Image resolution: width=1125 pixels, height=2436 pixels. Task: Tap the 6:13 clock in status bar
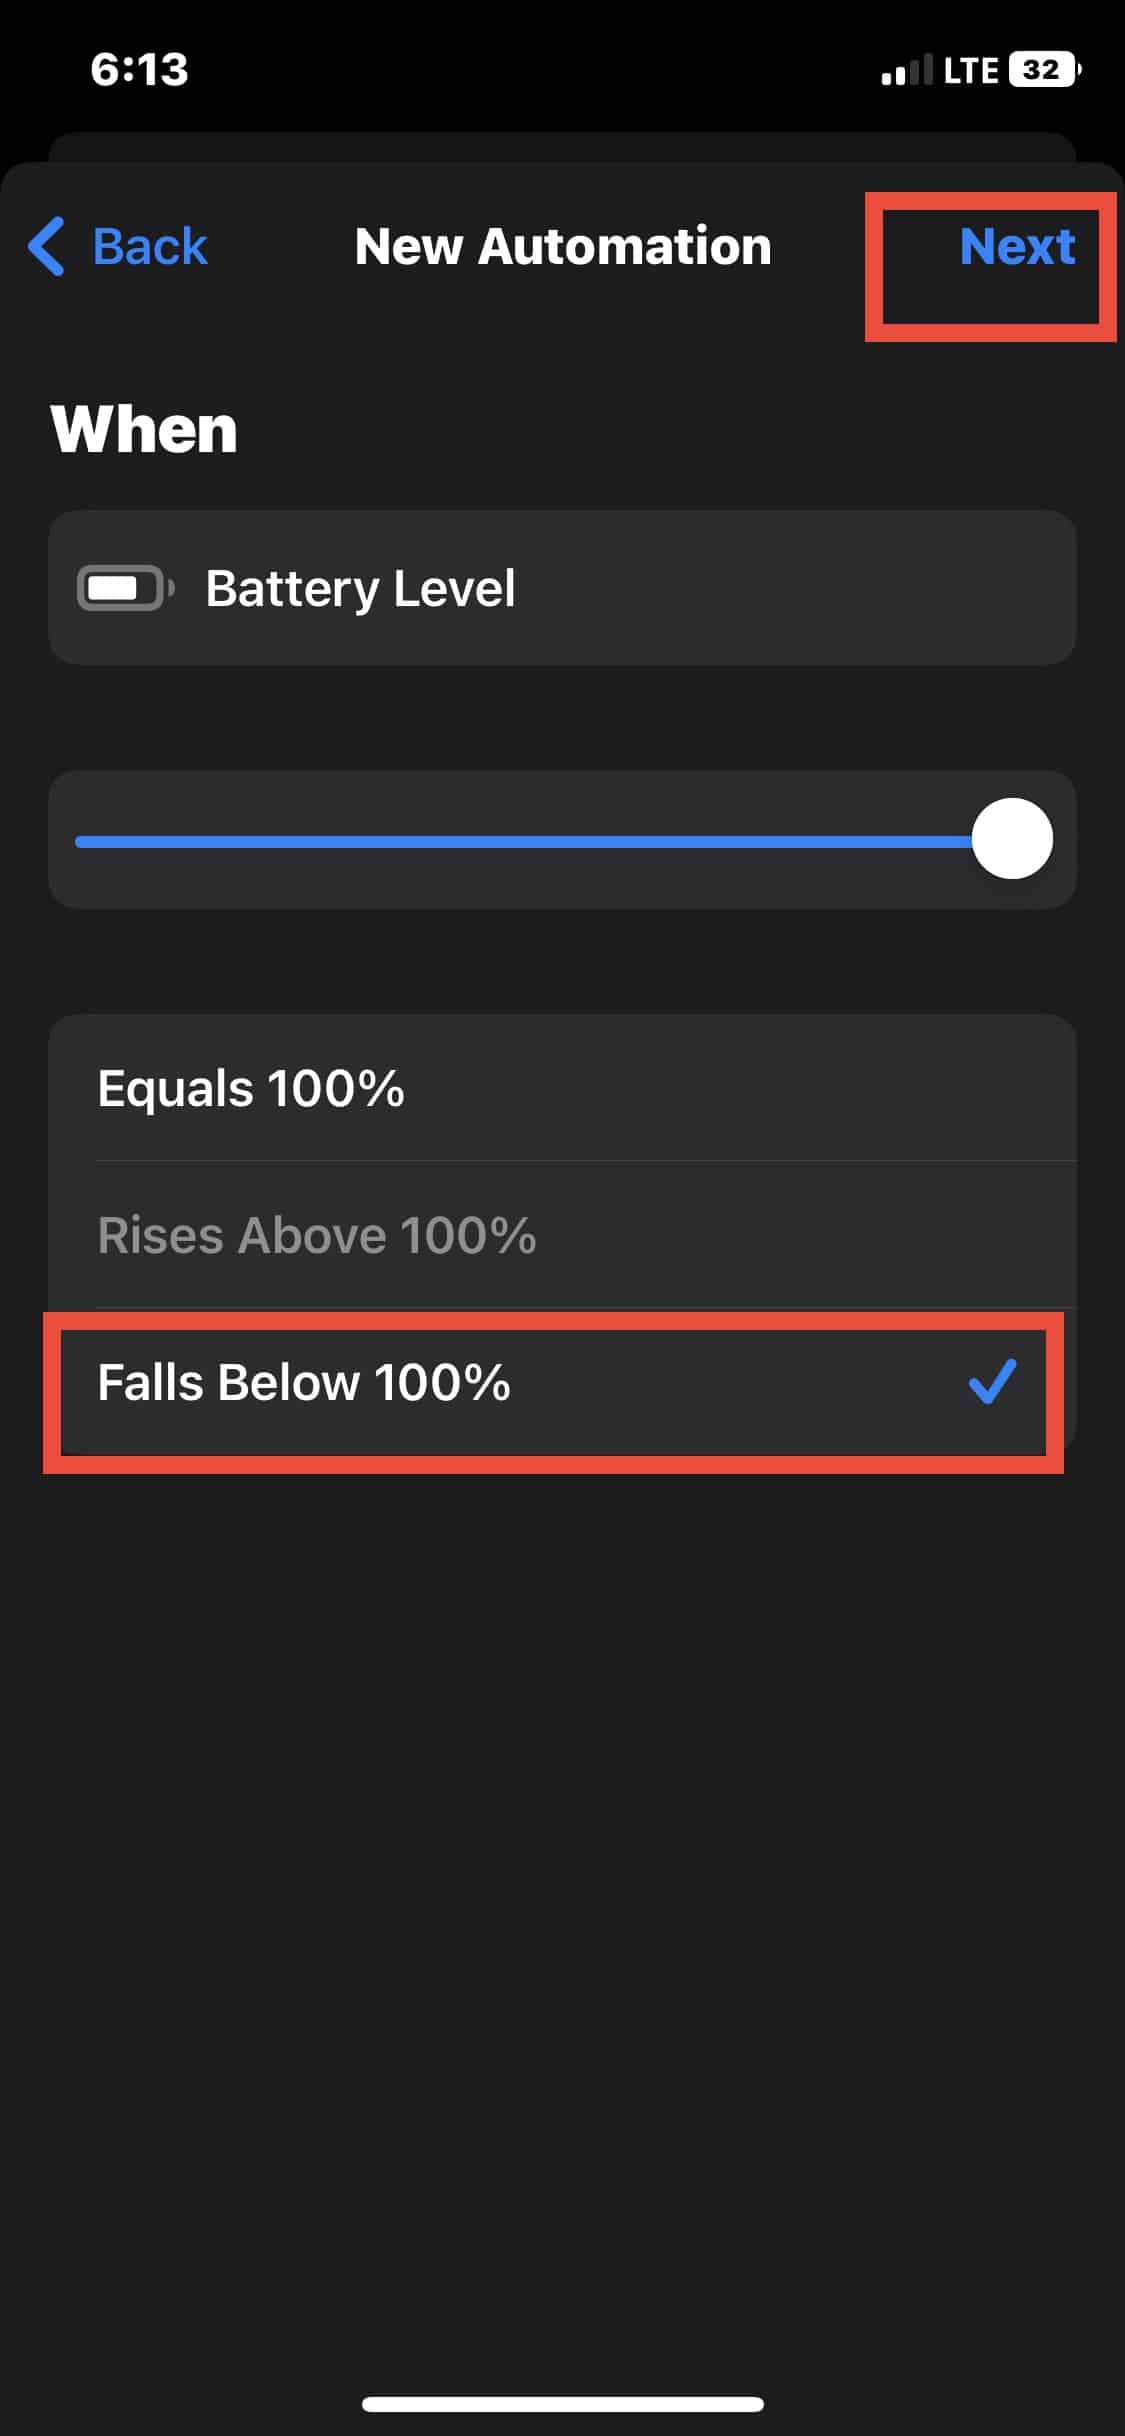pyautogui.click(x=139, y=70)
